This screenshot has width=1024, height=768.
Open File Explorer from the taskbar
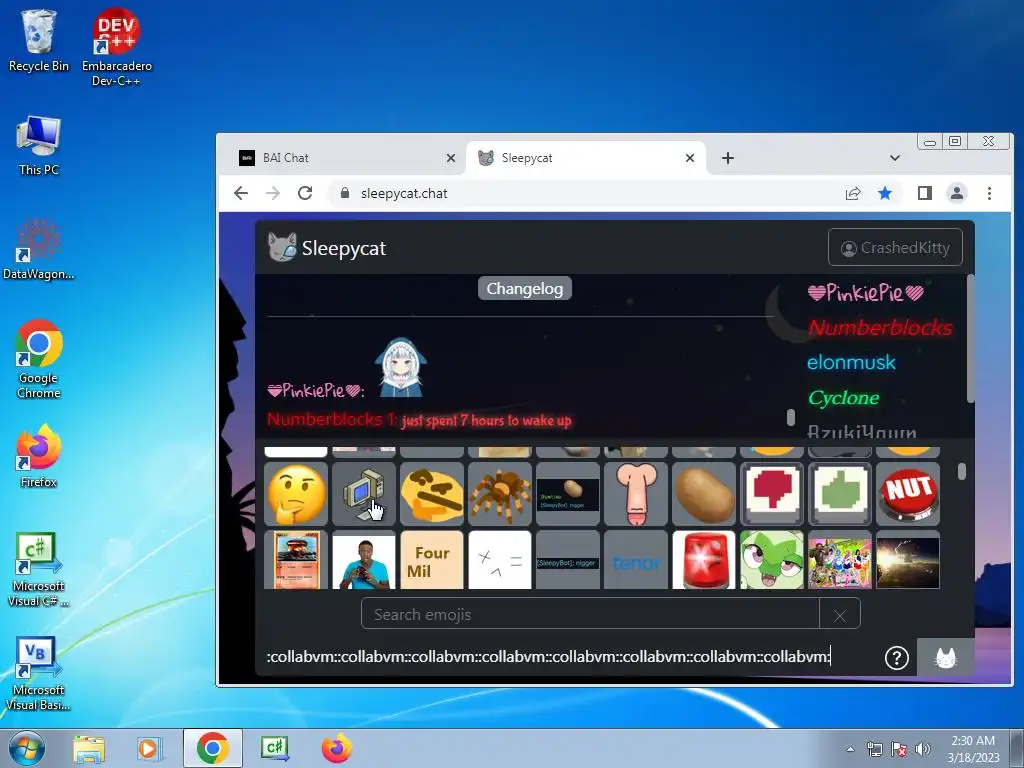(x=89, y=748)
